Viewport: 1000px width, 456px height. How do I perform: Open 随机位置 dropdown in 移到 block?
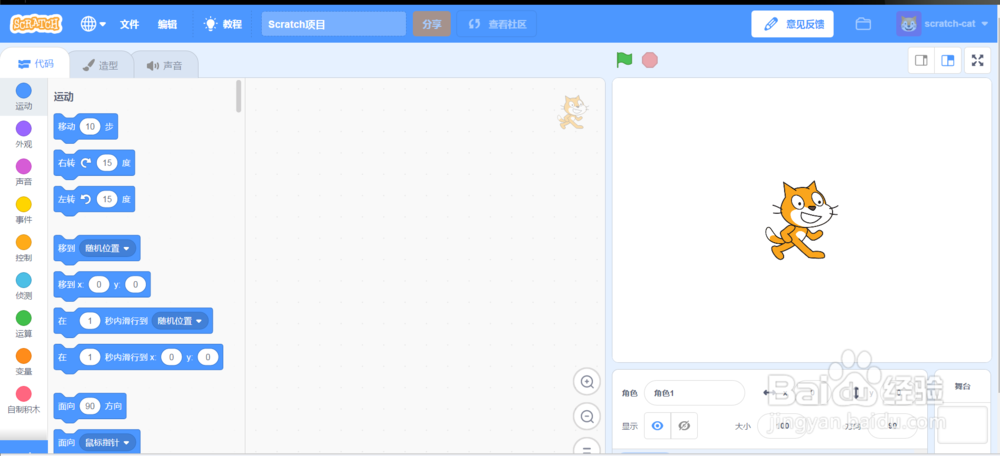(x=107, y=248)
